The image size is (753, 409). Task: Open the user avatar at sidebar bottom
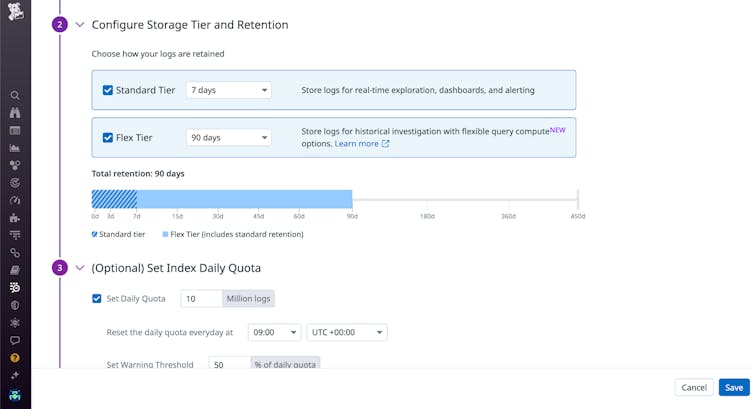click(x=15, y=394)
